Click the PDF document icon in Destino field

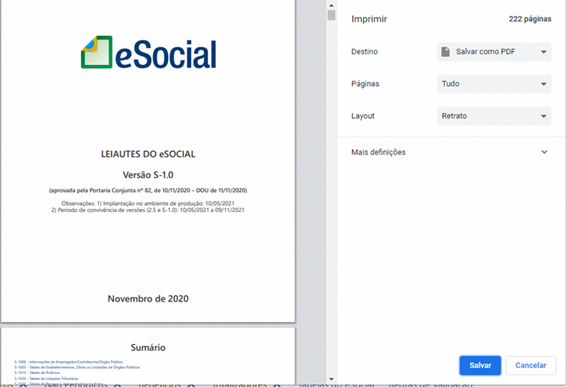coord(446,52)
